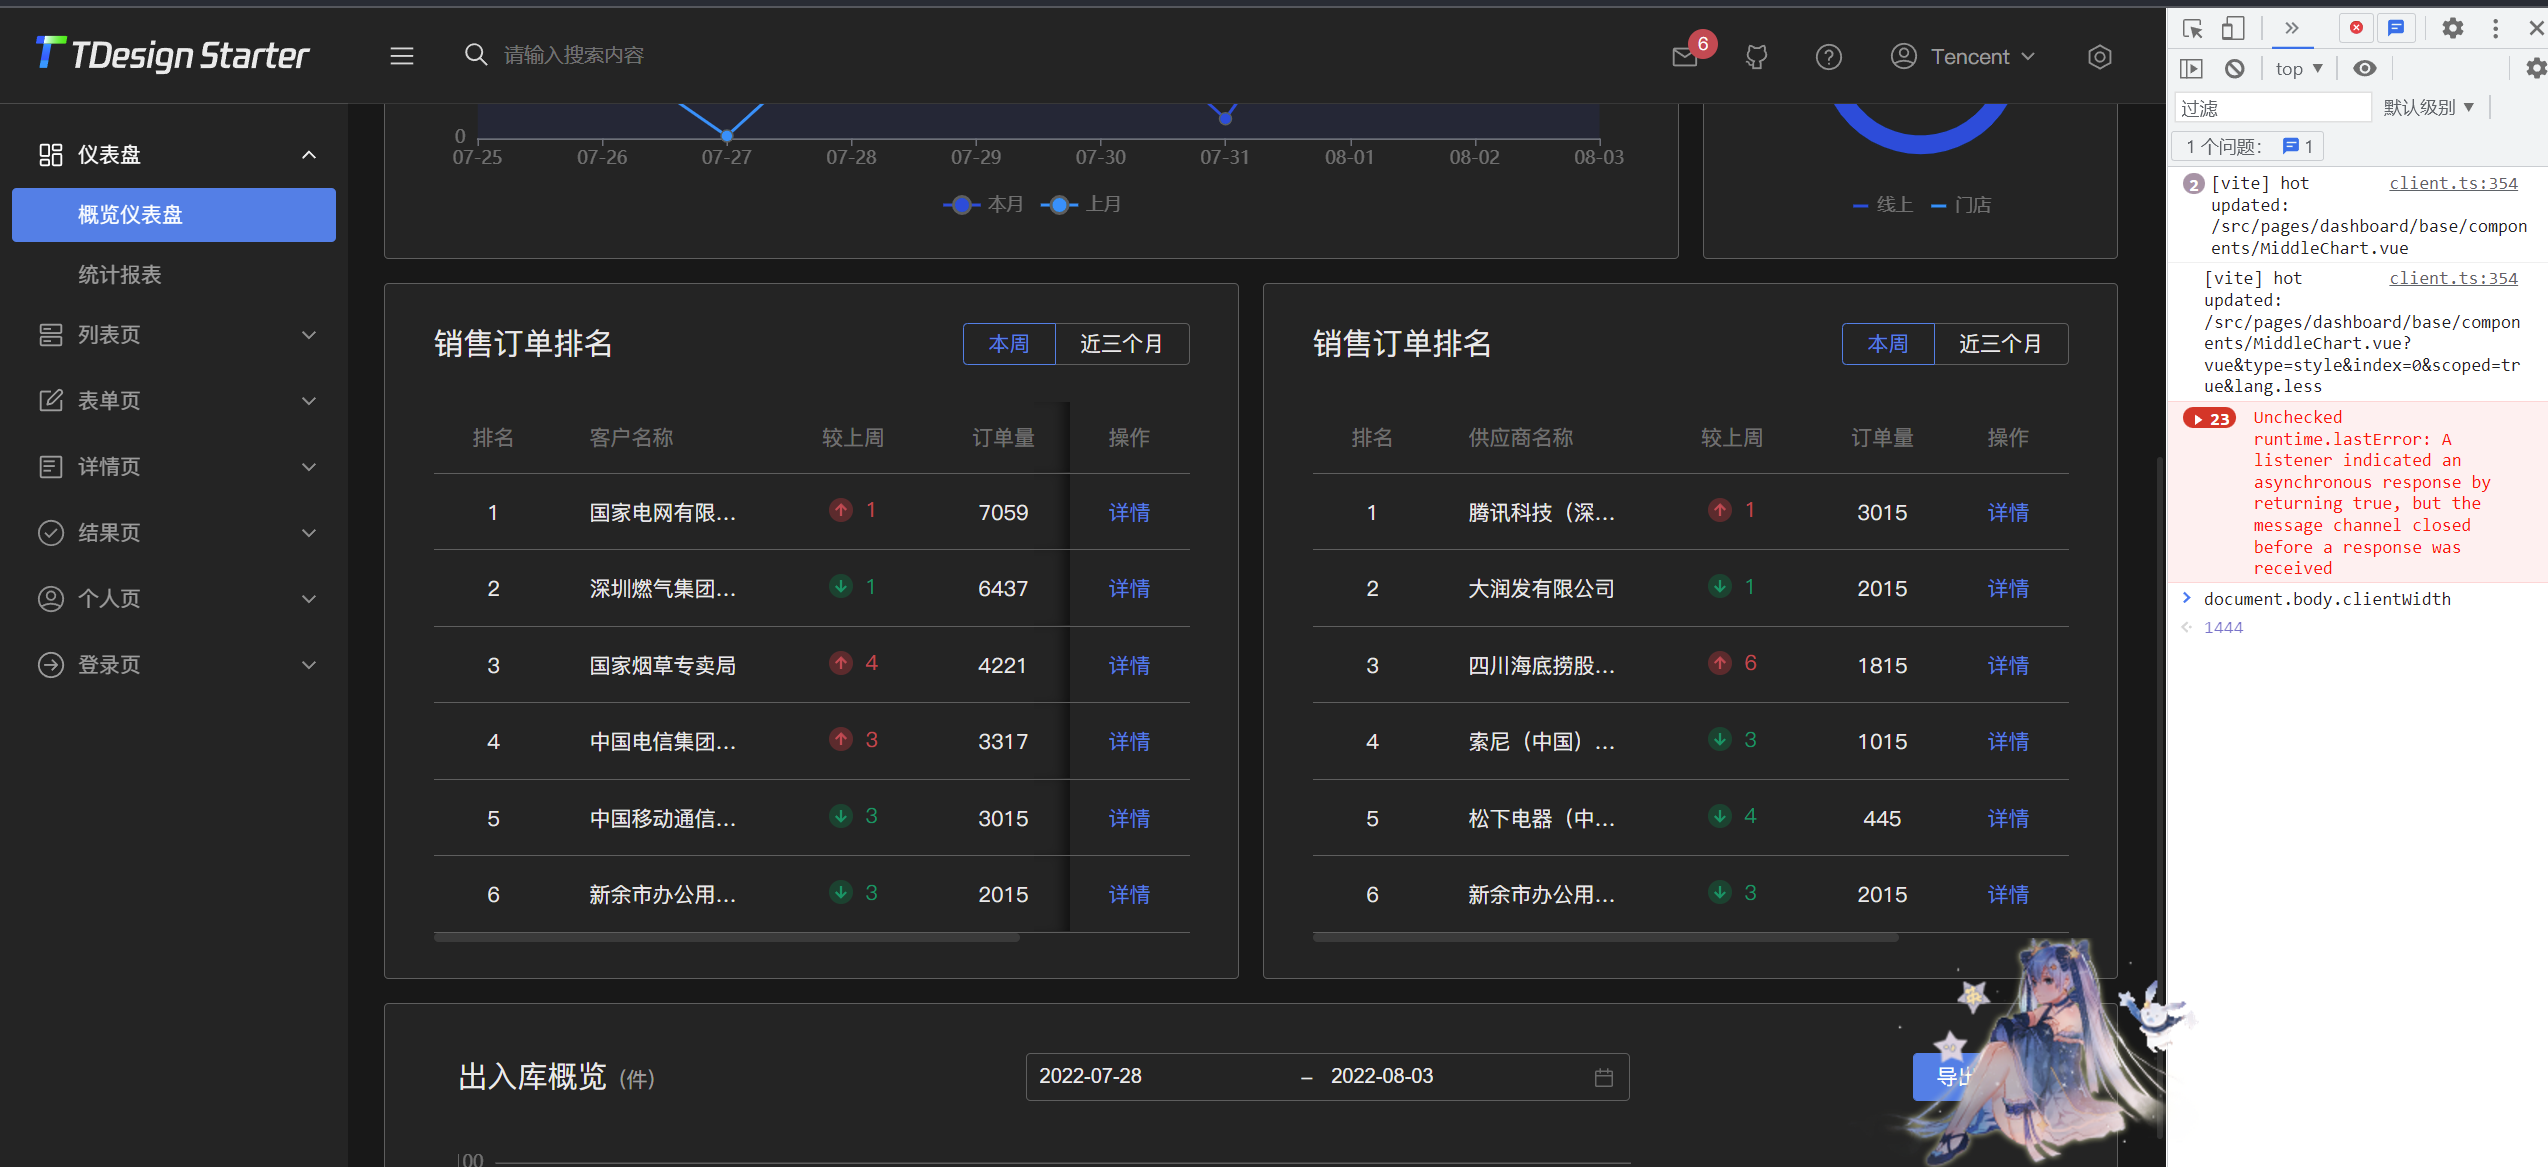Select the 统计报表 menu item
Viewport: 2548px width, 1167px height.
coord(119,274)
